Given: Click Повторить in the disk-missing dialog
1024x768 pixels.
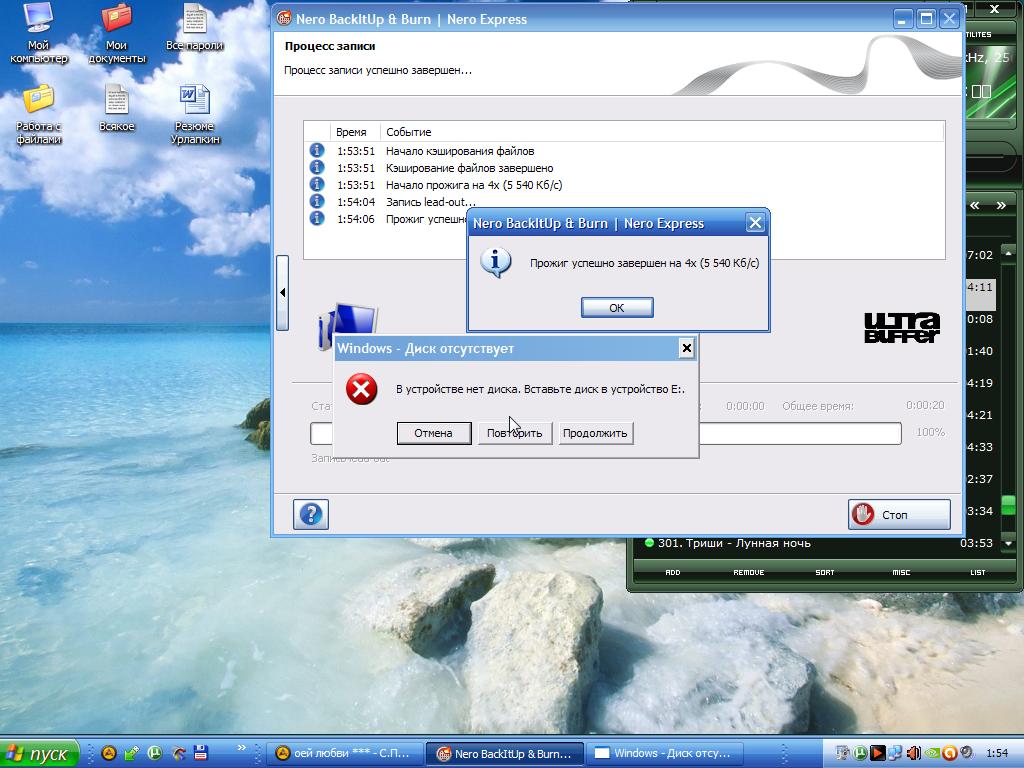Looking at the screenshot, I should point(515,433).
